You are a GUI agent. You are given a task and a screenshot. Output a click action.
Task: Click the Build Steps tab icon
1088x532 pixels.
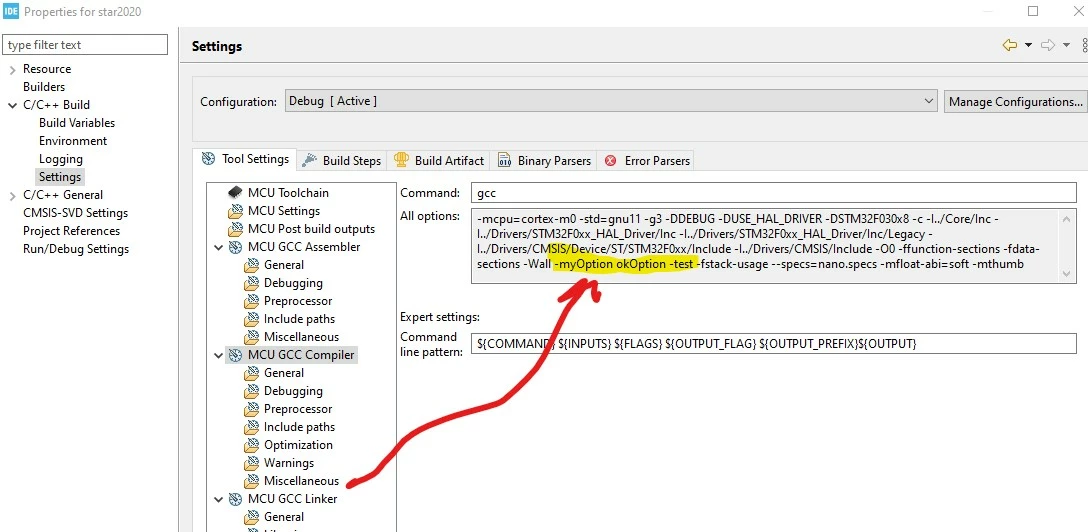coord(309,160)
